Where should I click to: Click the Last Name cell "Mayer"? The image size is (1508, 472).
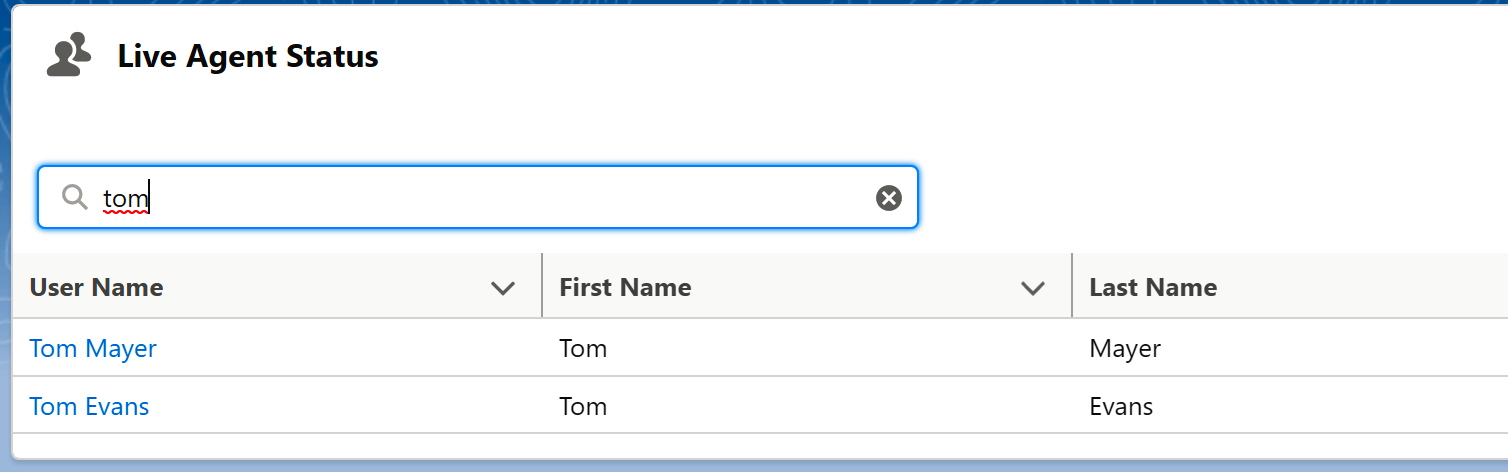point(1125,349)
